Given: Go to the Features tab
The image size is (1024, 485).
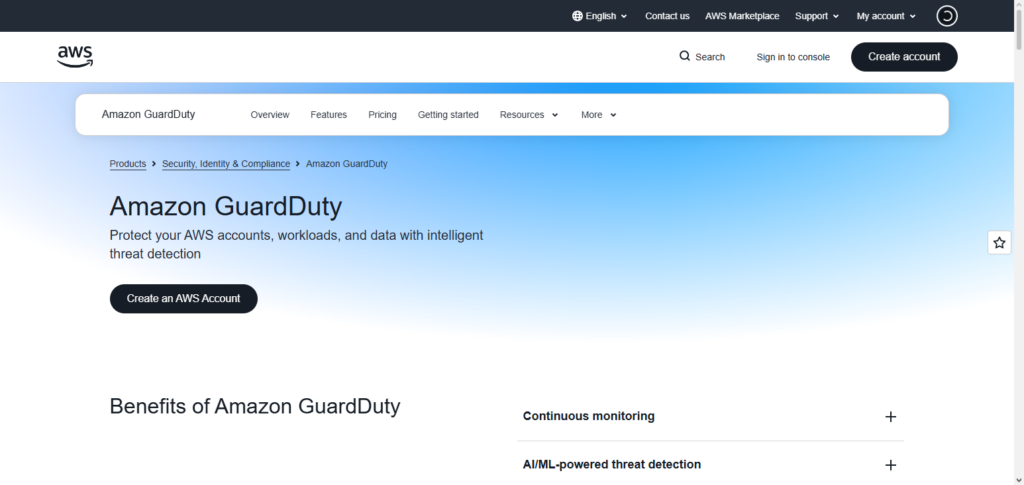Looking at the screenshot, I should 328,115.
